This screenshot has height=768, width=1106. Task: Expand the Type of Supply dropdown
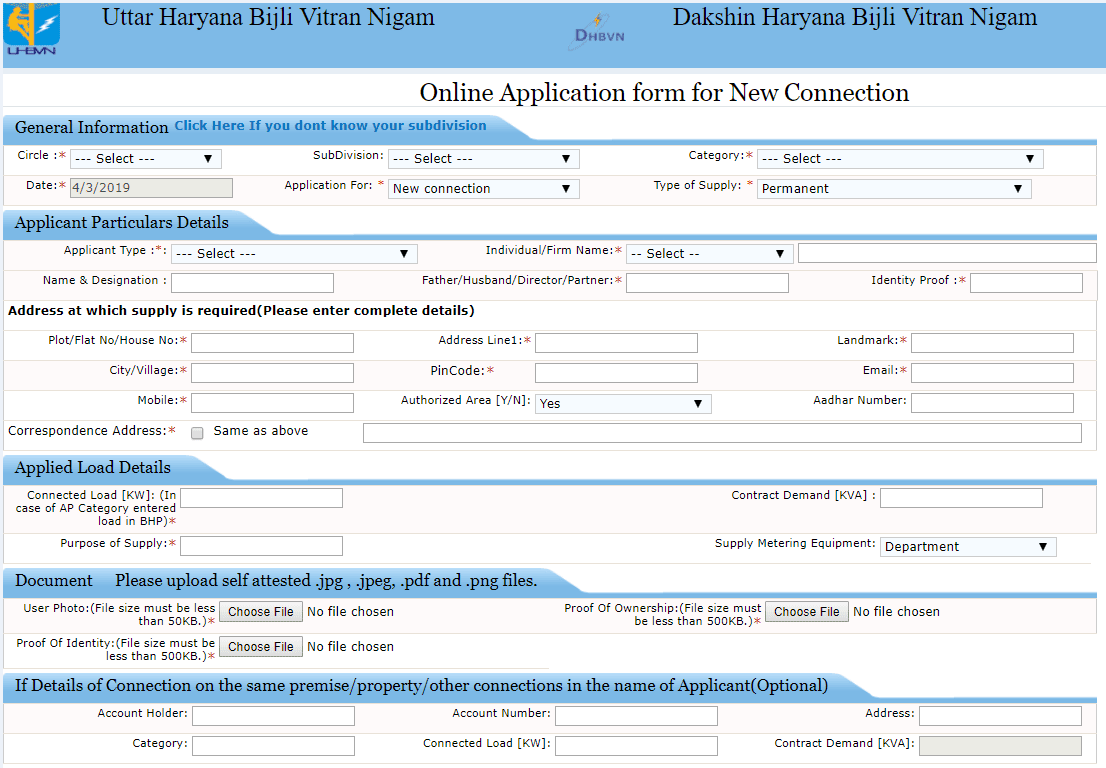click(894, 189)
